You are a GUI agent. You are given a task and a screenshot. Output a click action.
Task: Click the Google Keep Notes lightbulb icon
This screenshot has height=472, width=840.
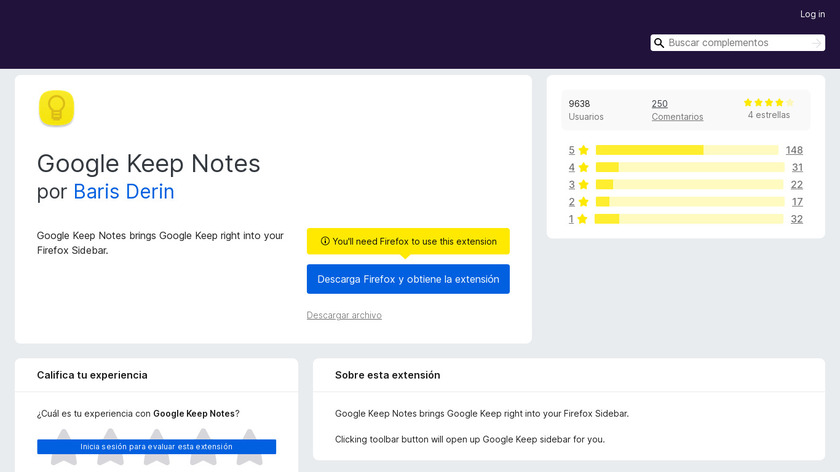point(56,108)
